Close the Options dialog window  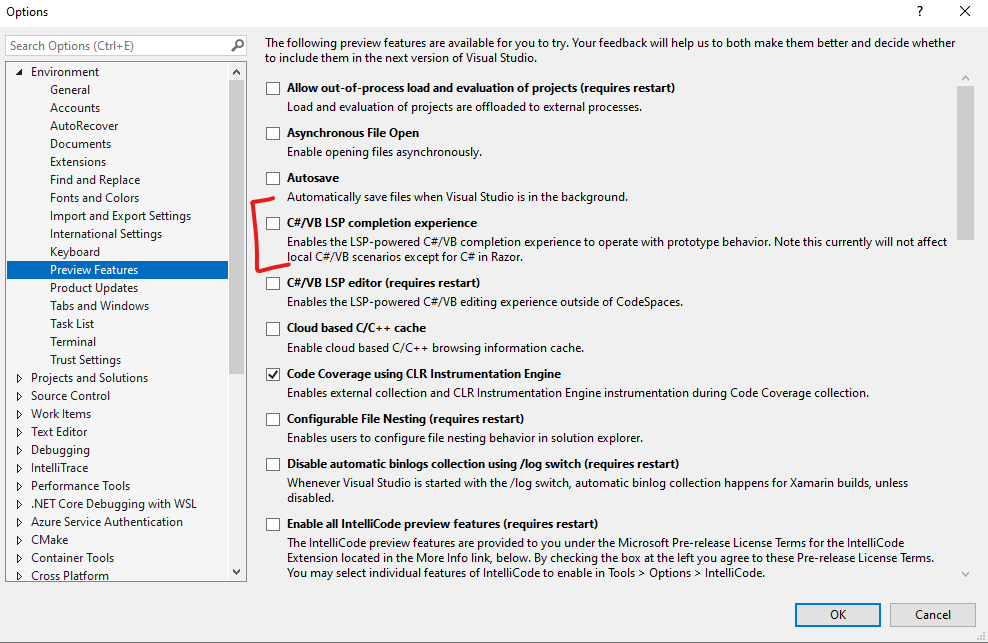pos(965,11)
